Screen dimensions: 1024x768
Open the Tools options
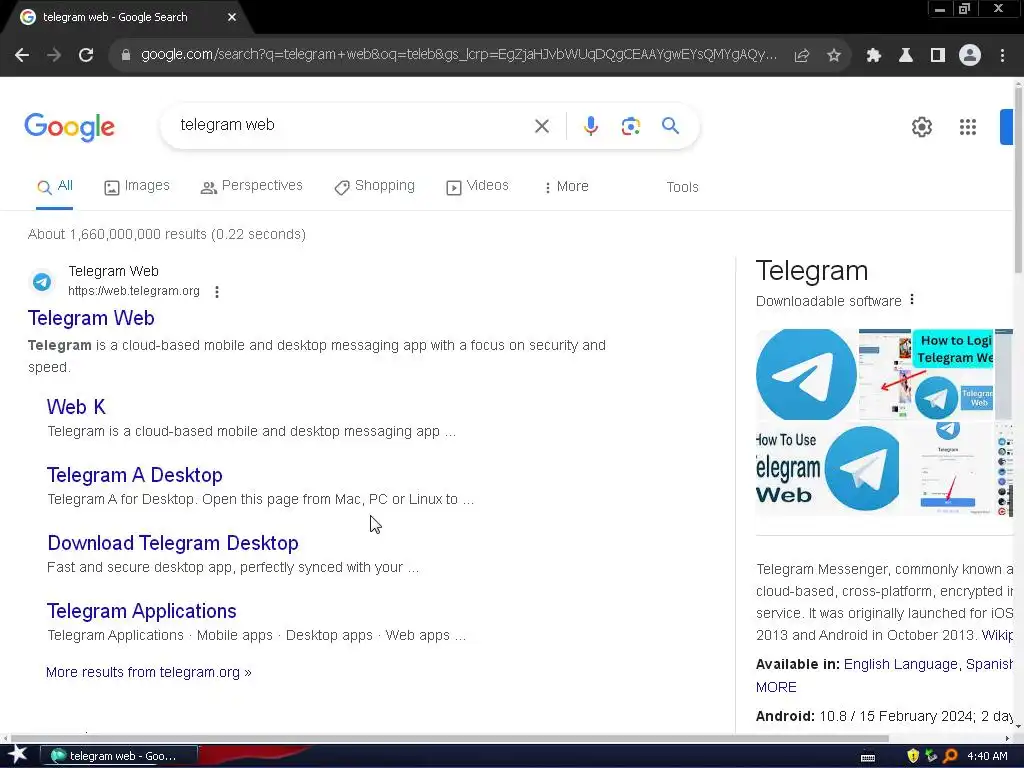(x=682, y=187)
